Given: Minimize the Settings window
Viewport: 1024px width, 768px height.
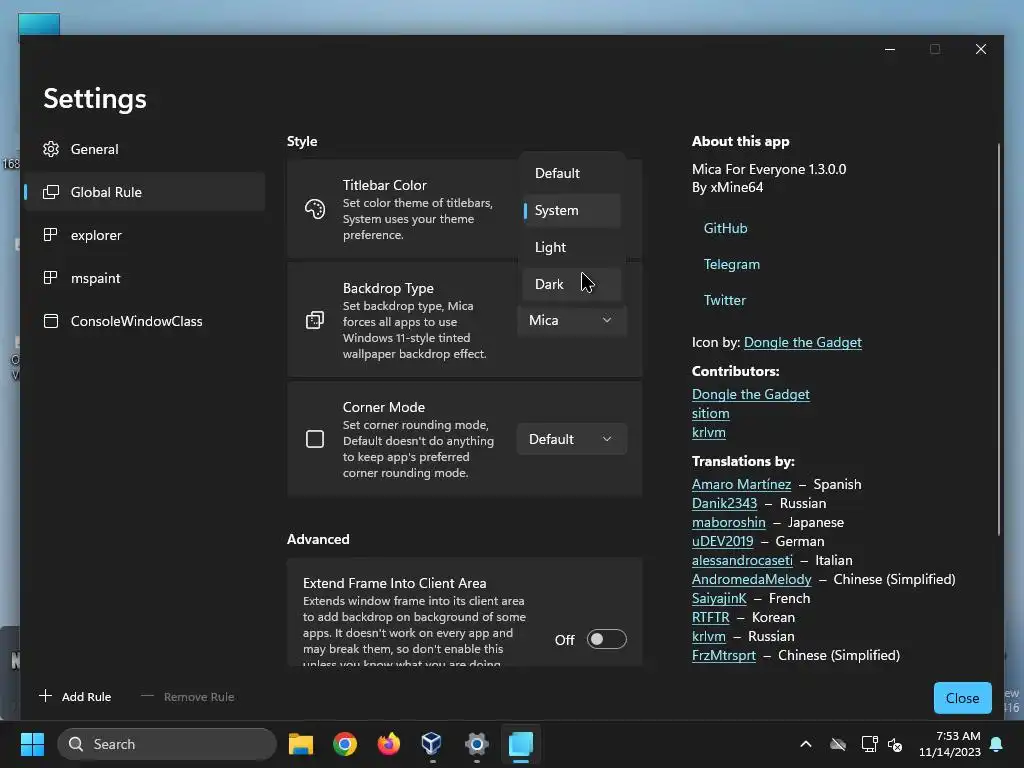Looking at the screenshot, I should pos(889,50).
